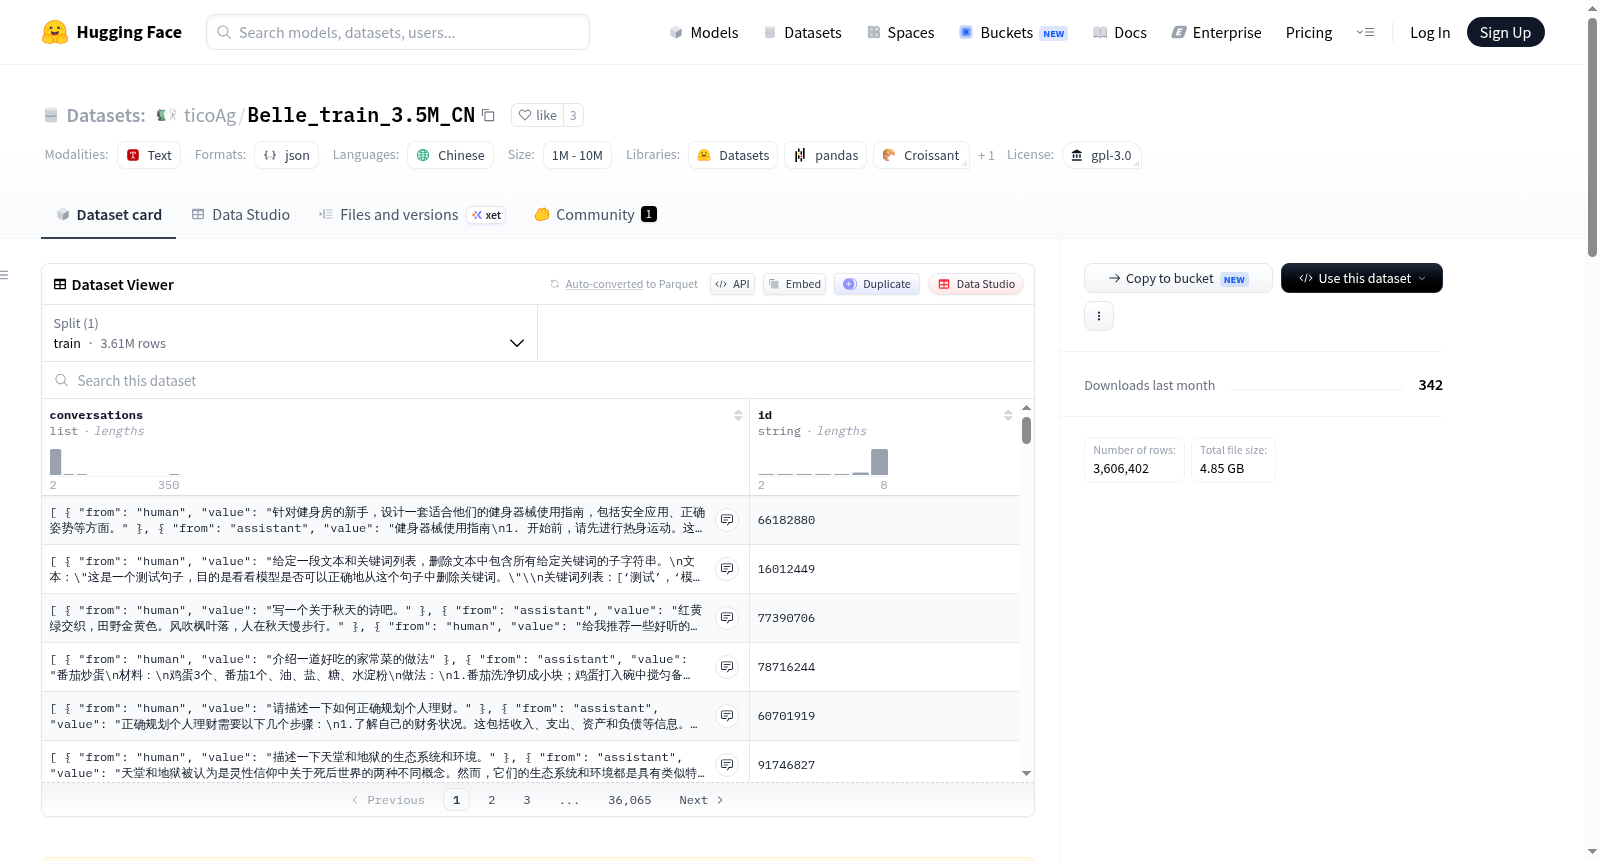Select the json format tag
This screenshot has width=1600, height=861.
[287, 155]
